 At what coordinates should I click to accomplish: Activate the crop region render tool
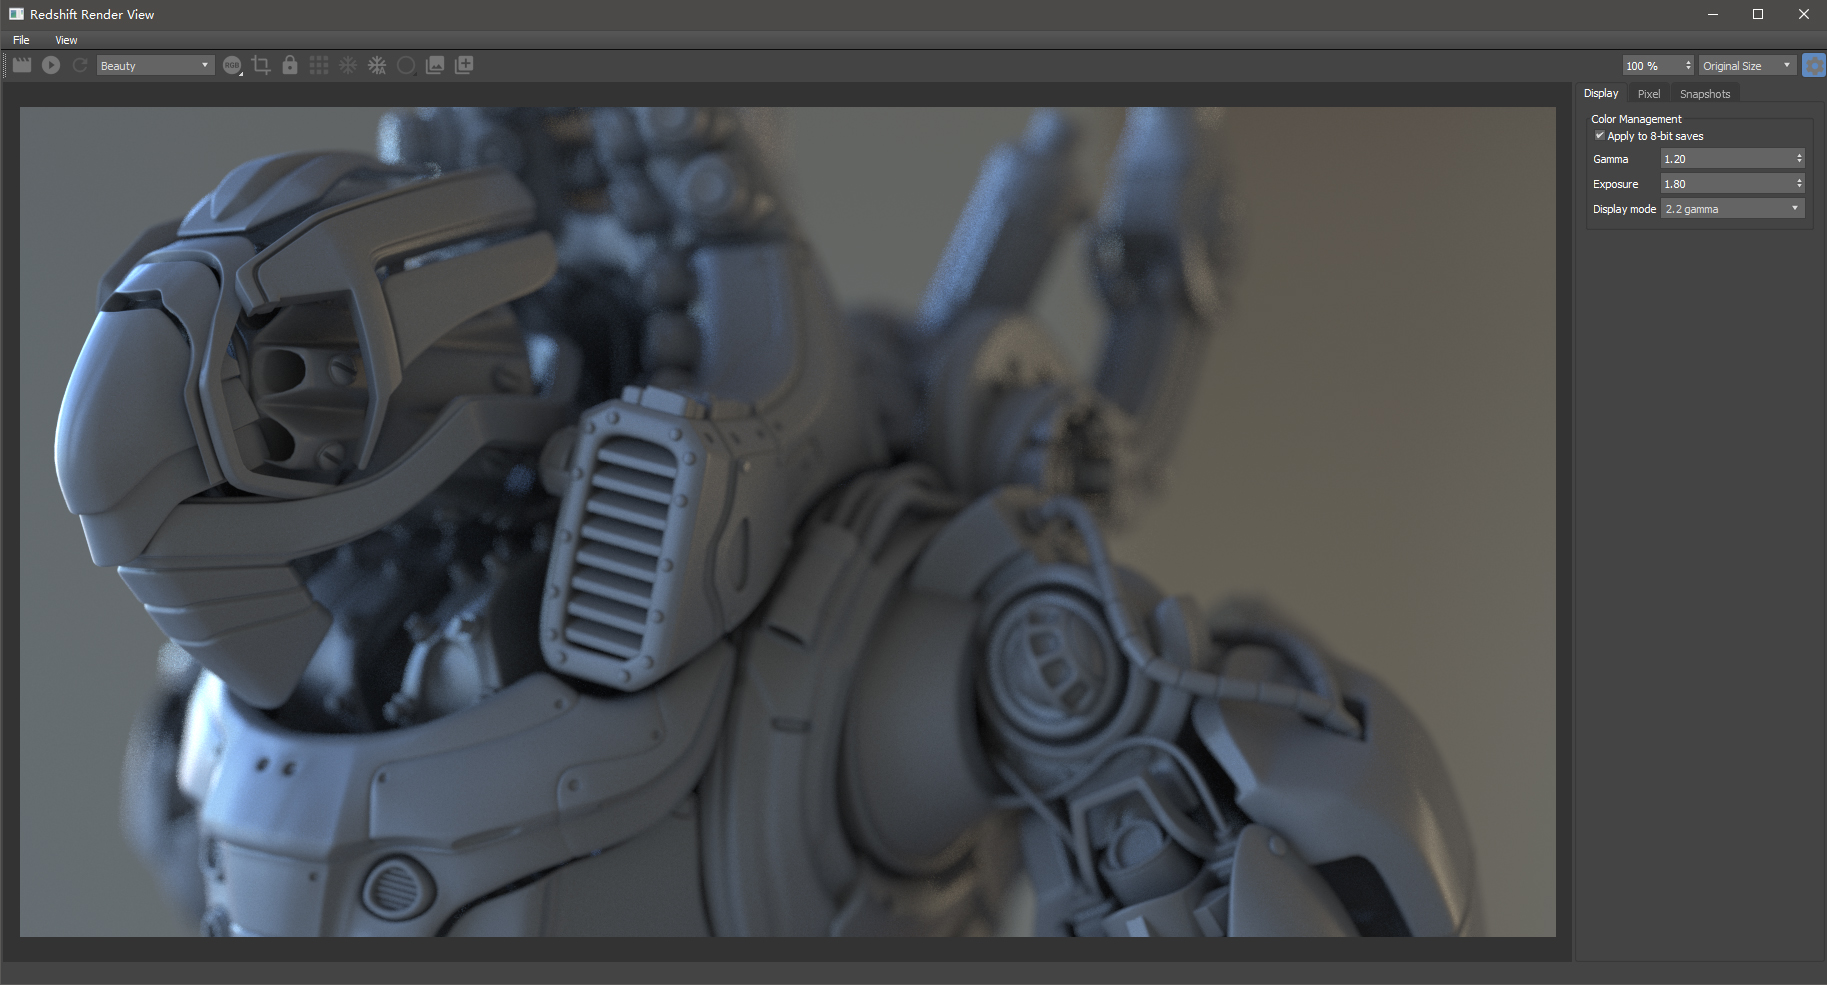261,65
